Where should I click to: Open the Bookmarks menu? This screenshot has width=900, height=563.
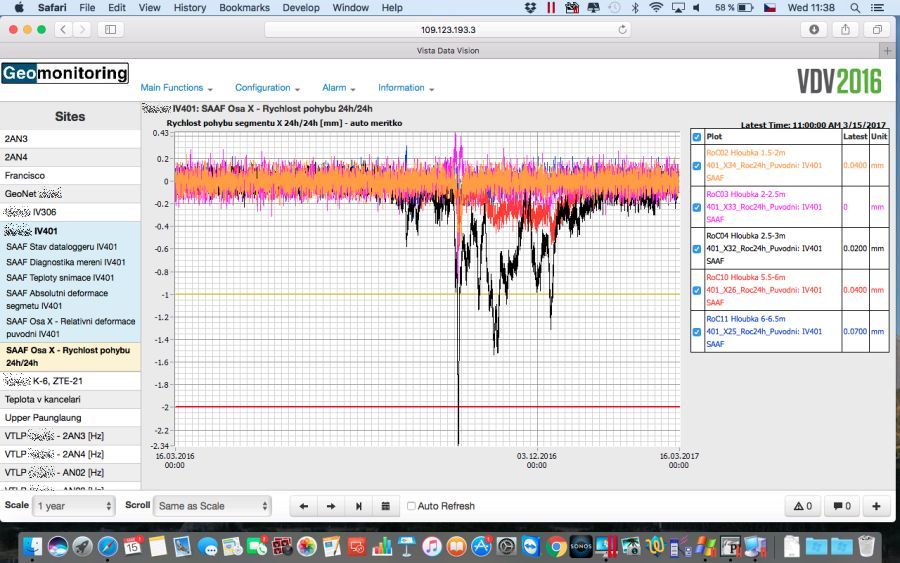coord(245,7)
